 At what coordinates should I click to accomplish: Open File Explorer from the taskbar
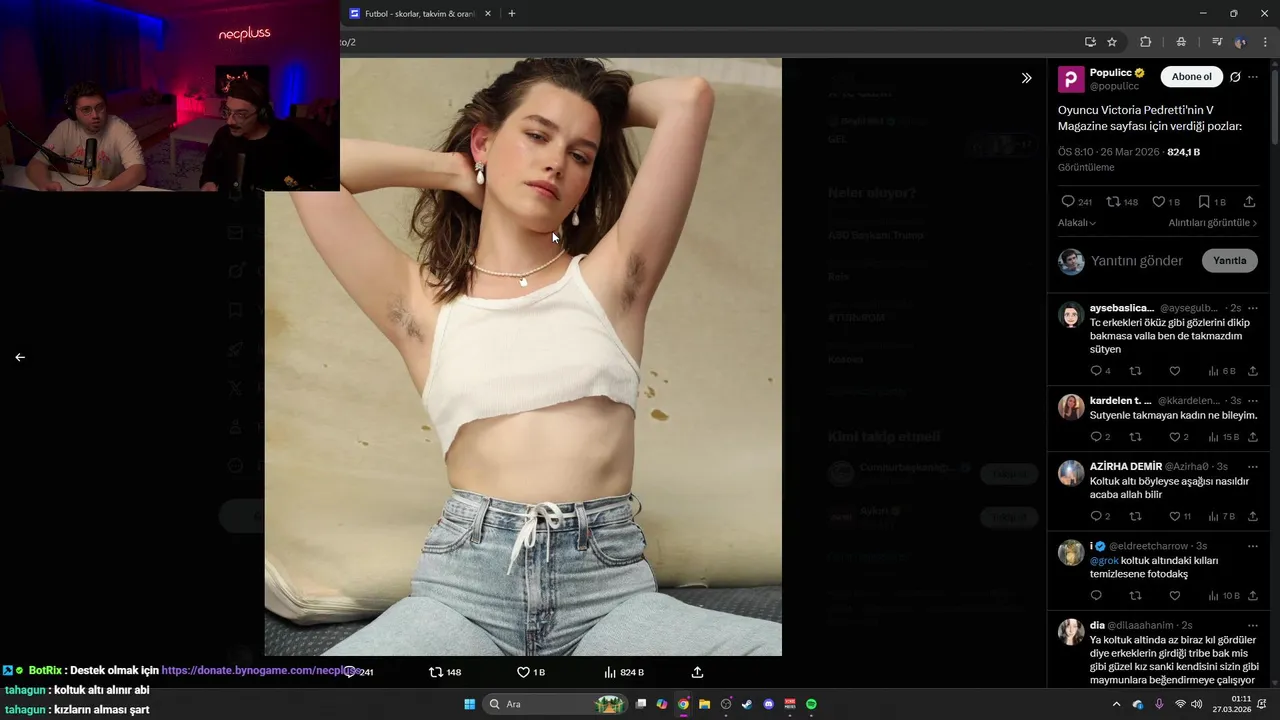(704, 704)
